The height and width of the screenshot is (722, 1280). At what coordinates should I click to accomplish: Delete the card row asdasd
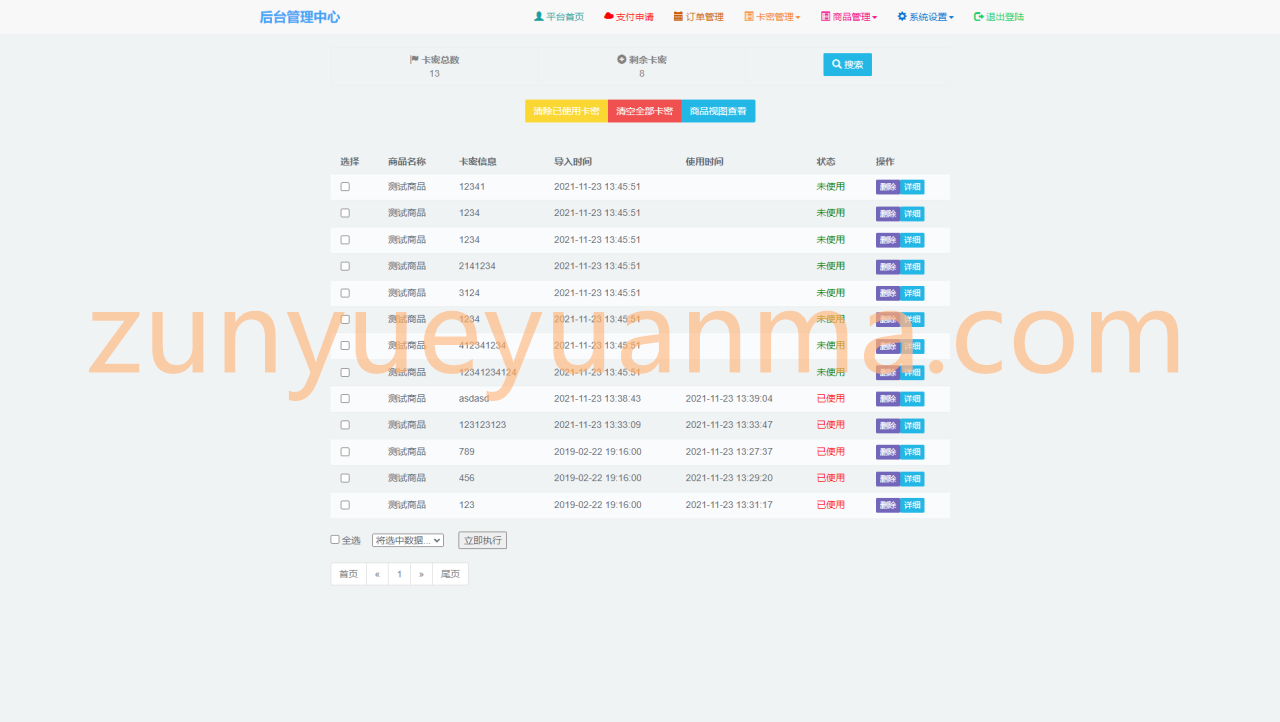[x=888, y=399]
